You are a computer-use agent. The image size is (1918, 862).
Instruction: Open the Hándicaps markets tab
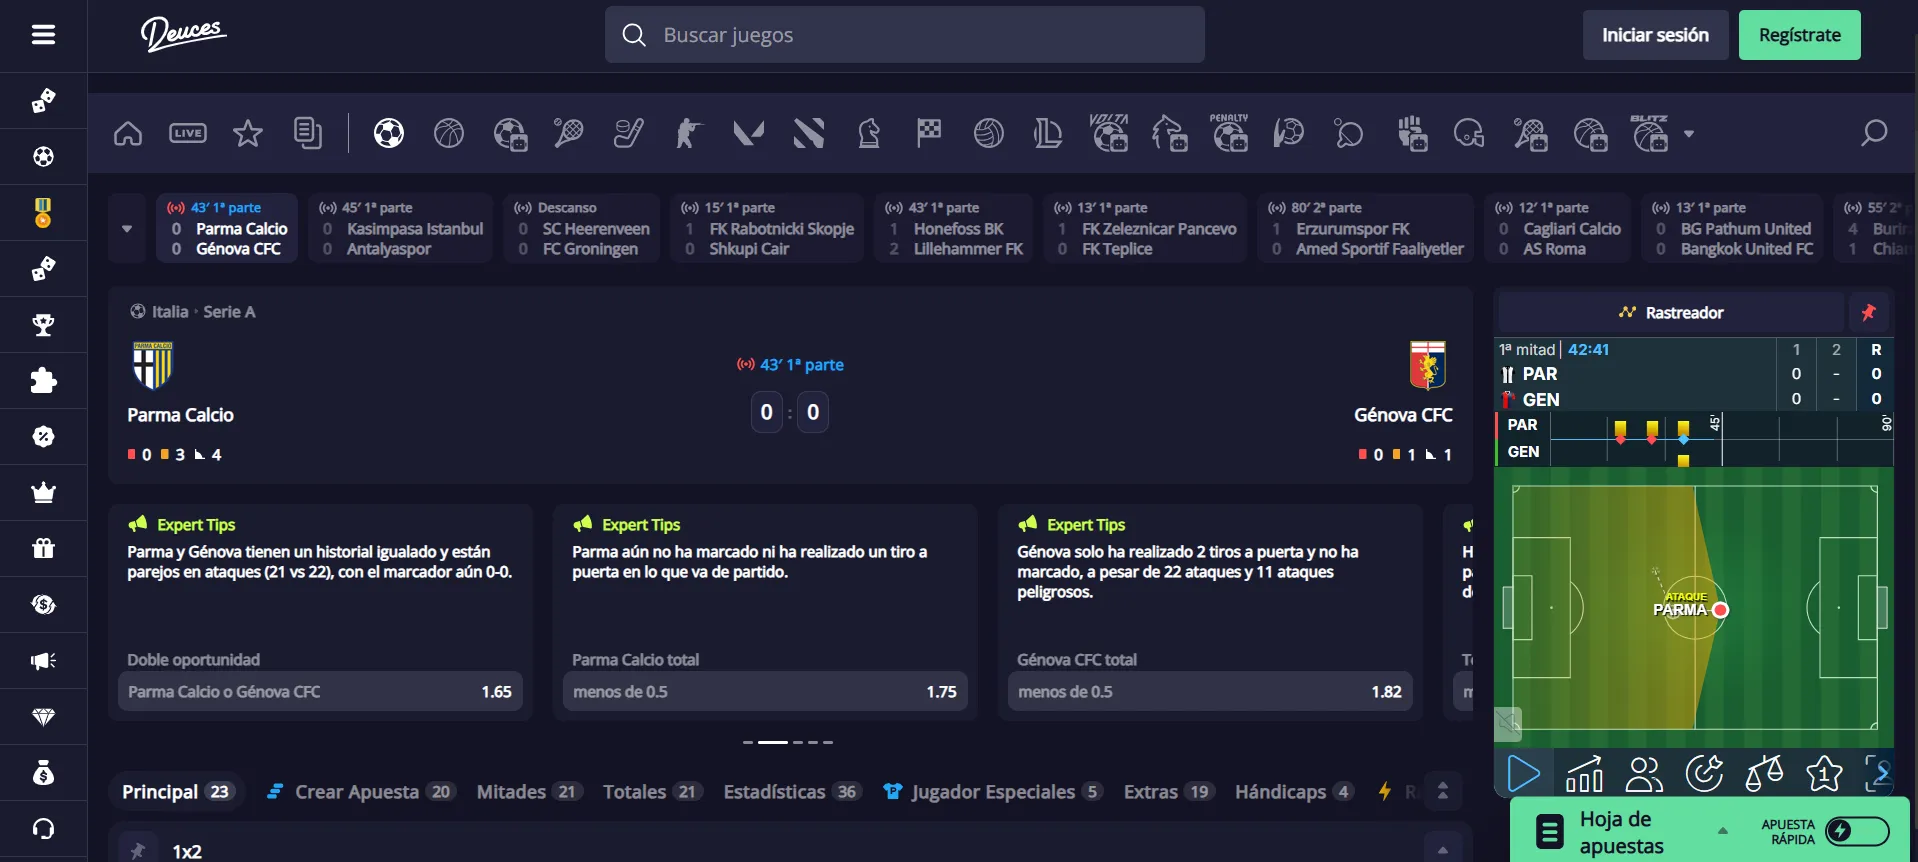(1294, 792)
